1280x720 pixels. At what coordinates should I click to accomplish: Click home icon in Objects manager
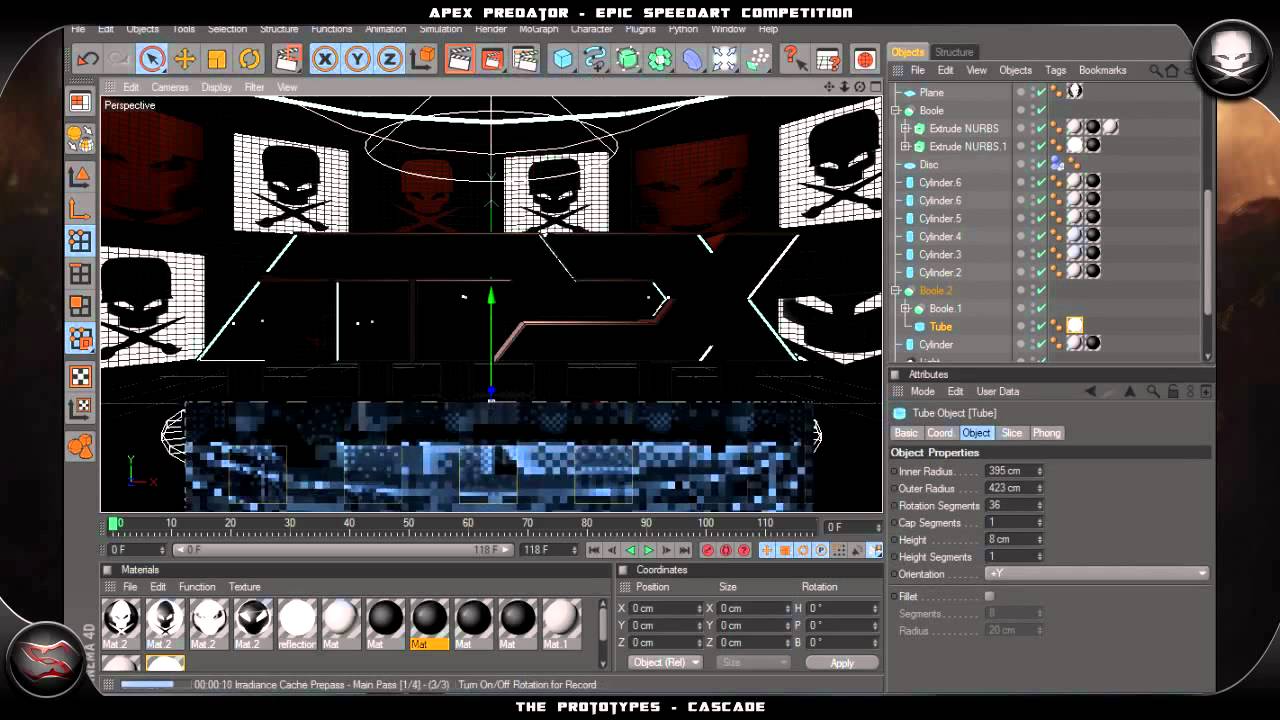1173,70
